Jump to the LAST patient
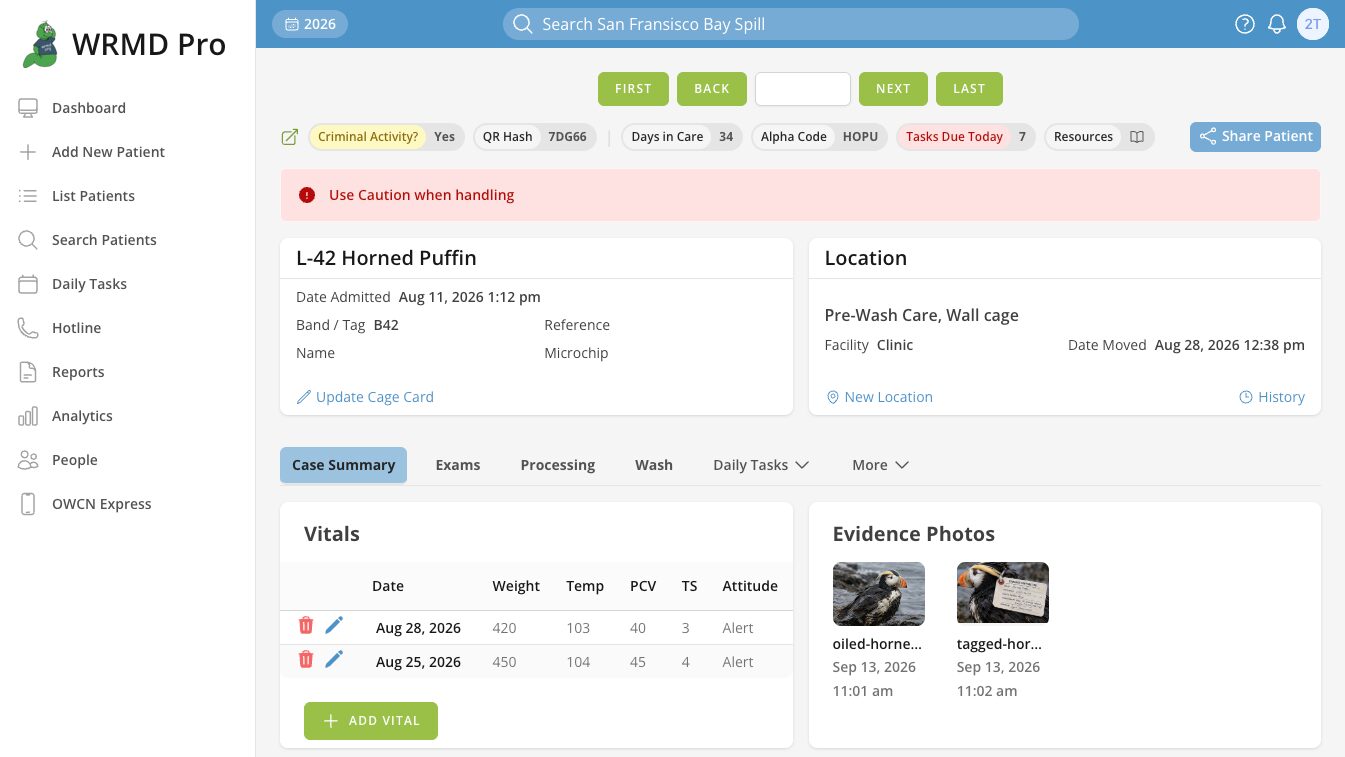1345x757 pixels. [x=969, y=89]
